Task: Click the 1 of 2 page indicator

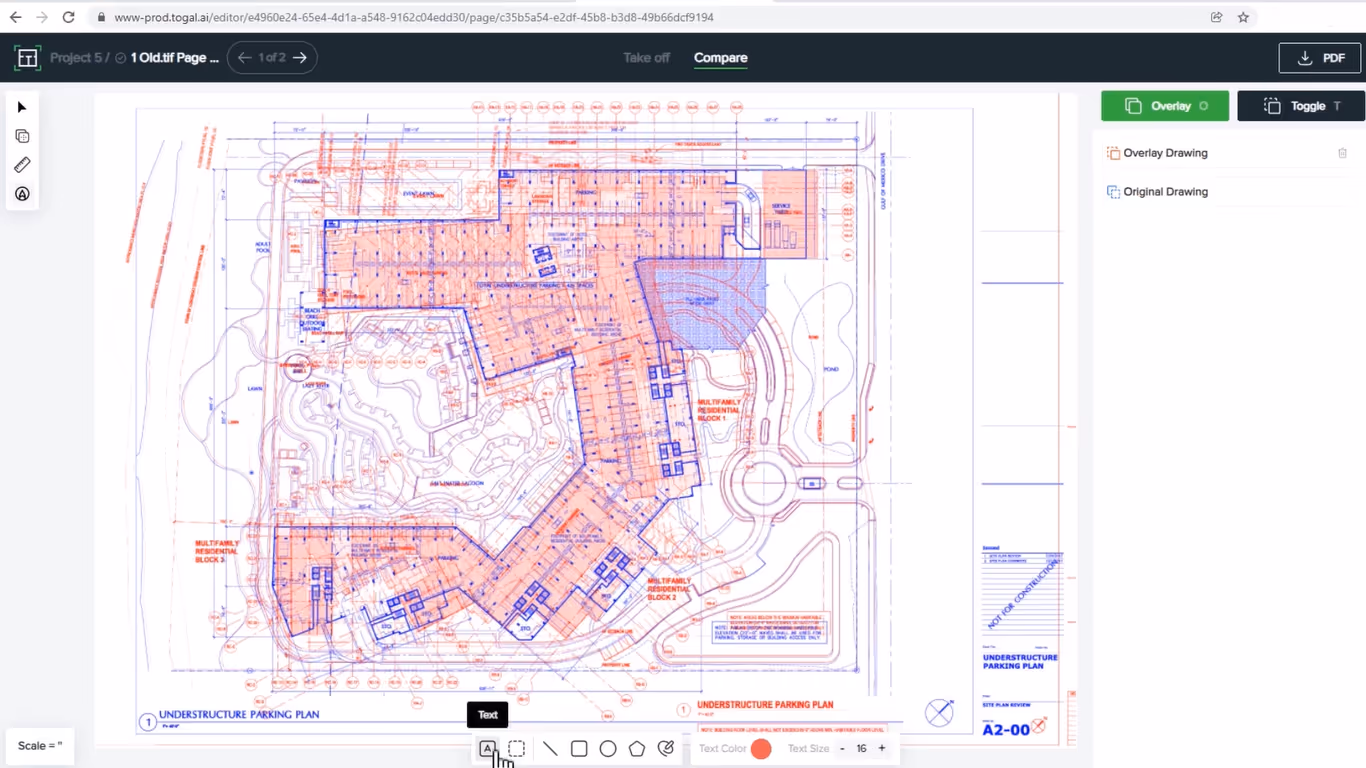Action: click(272, 58)
